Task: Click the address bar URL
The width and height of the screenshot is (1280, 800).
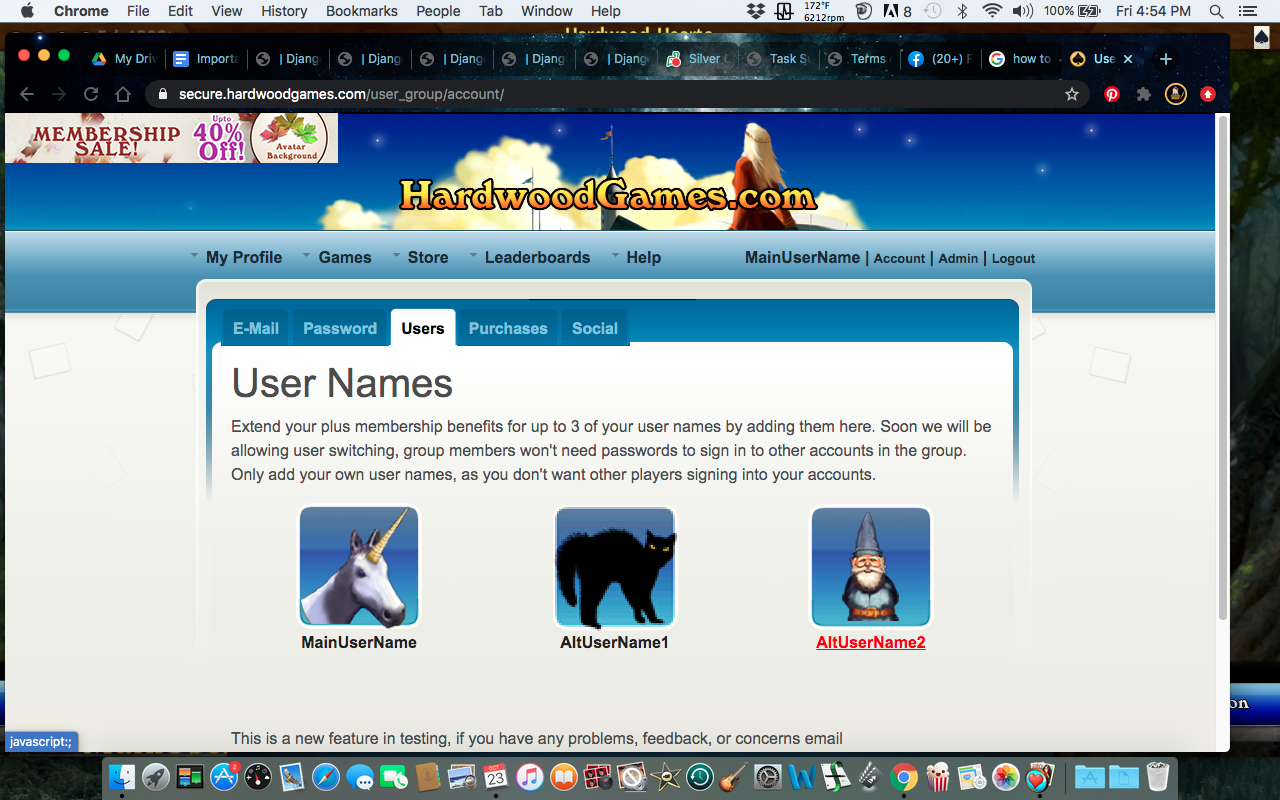Action: [341, 94]
